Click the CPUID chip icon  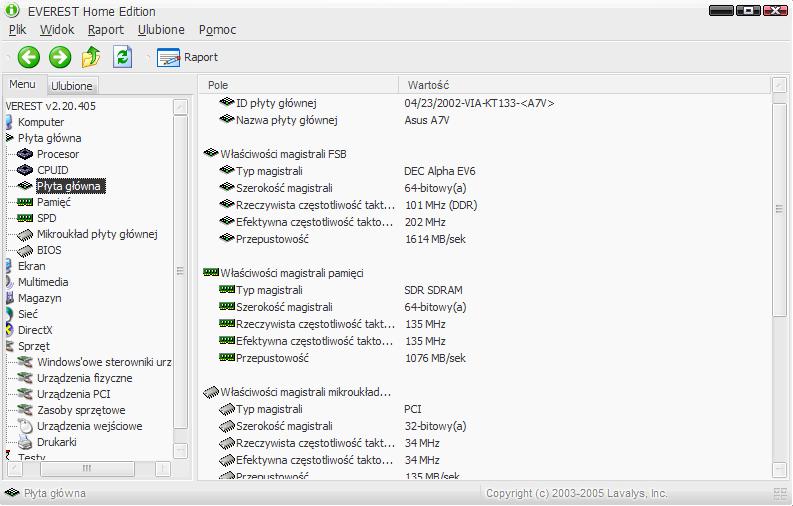click(25, 170)
